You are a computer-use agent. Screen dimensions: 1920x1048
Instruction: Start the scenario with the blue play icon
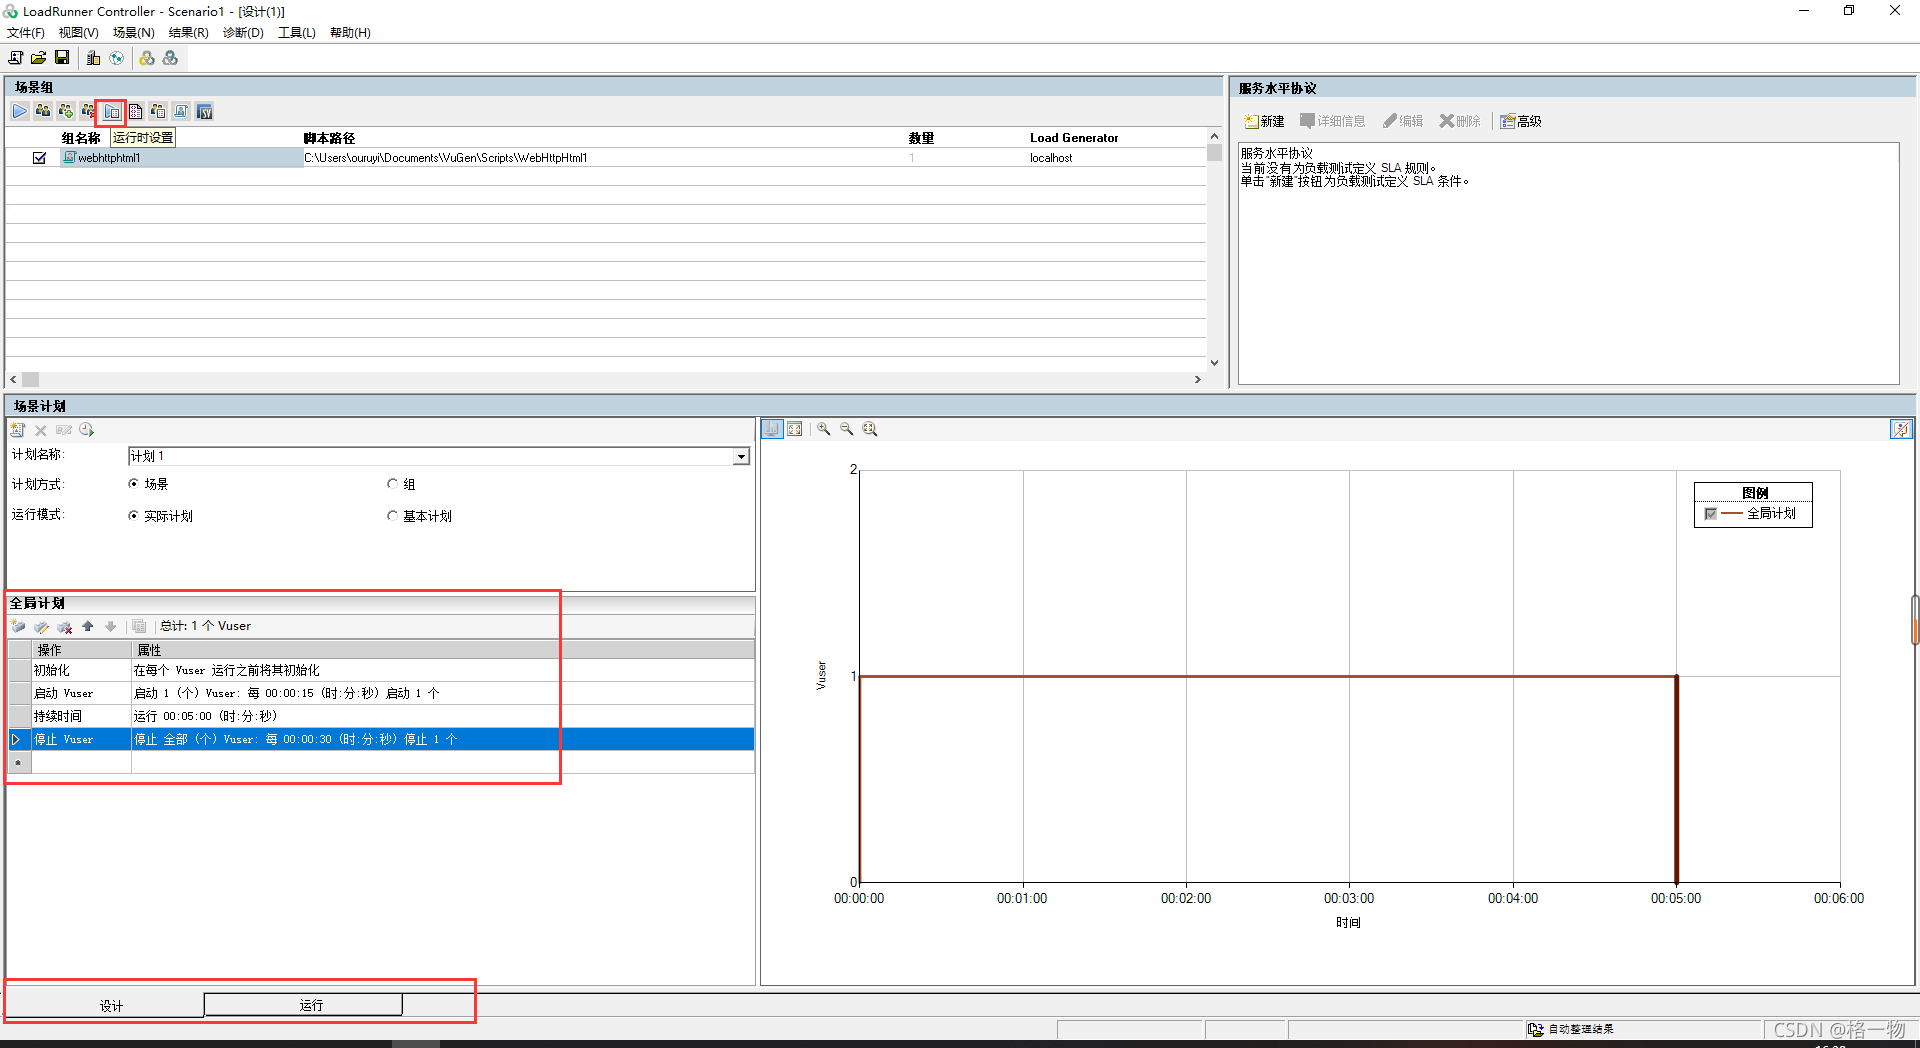(20, 111)
